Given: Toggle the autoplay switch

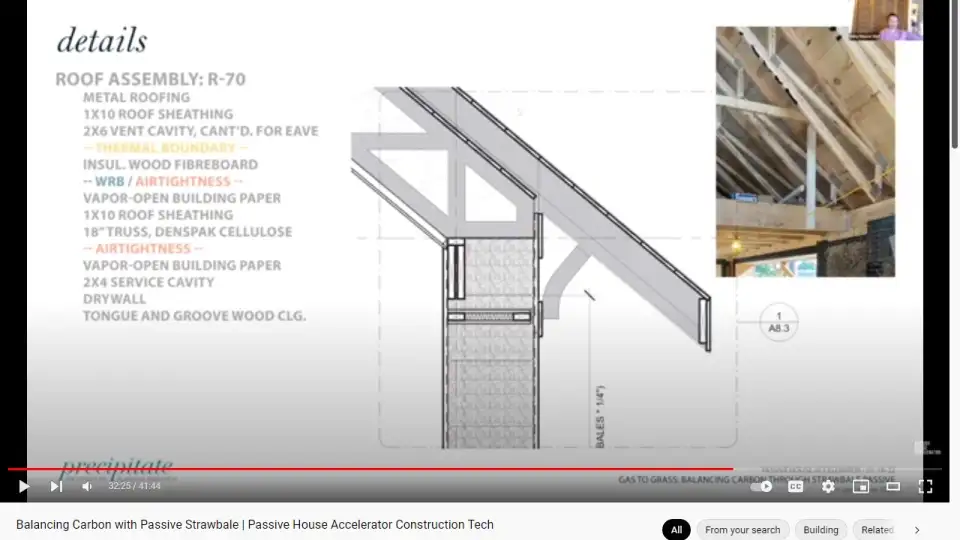Looking at the screenshot, I should point(762,487).
